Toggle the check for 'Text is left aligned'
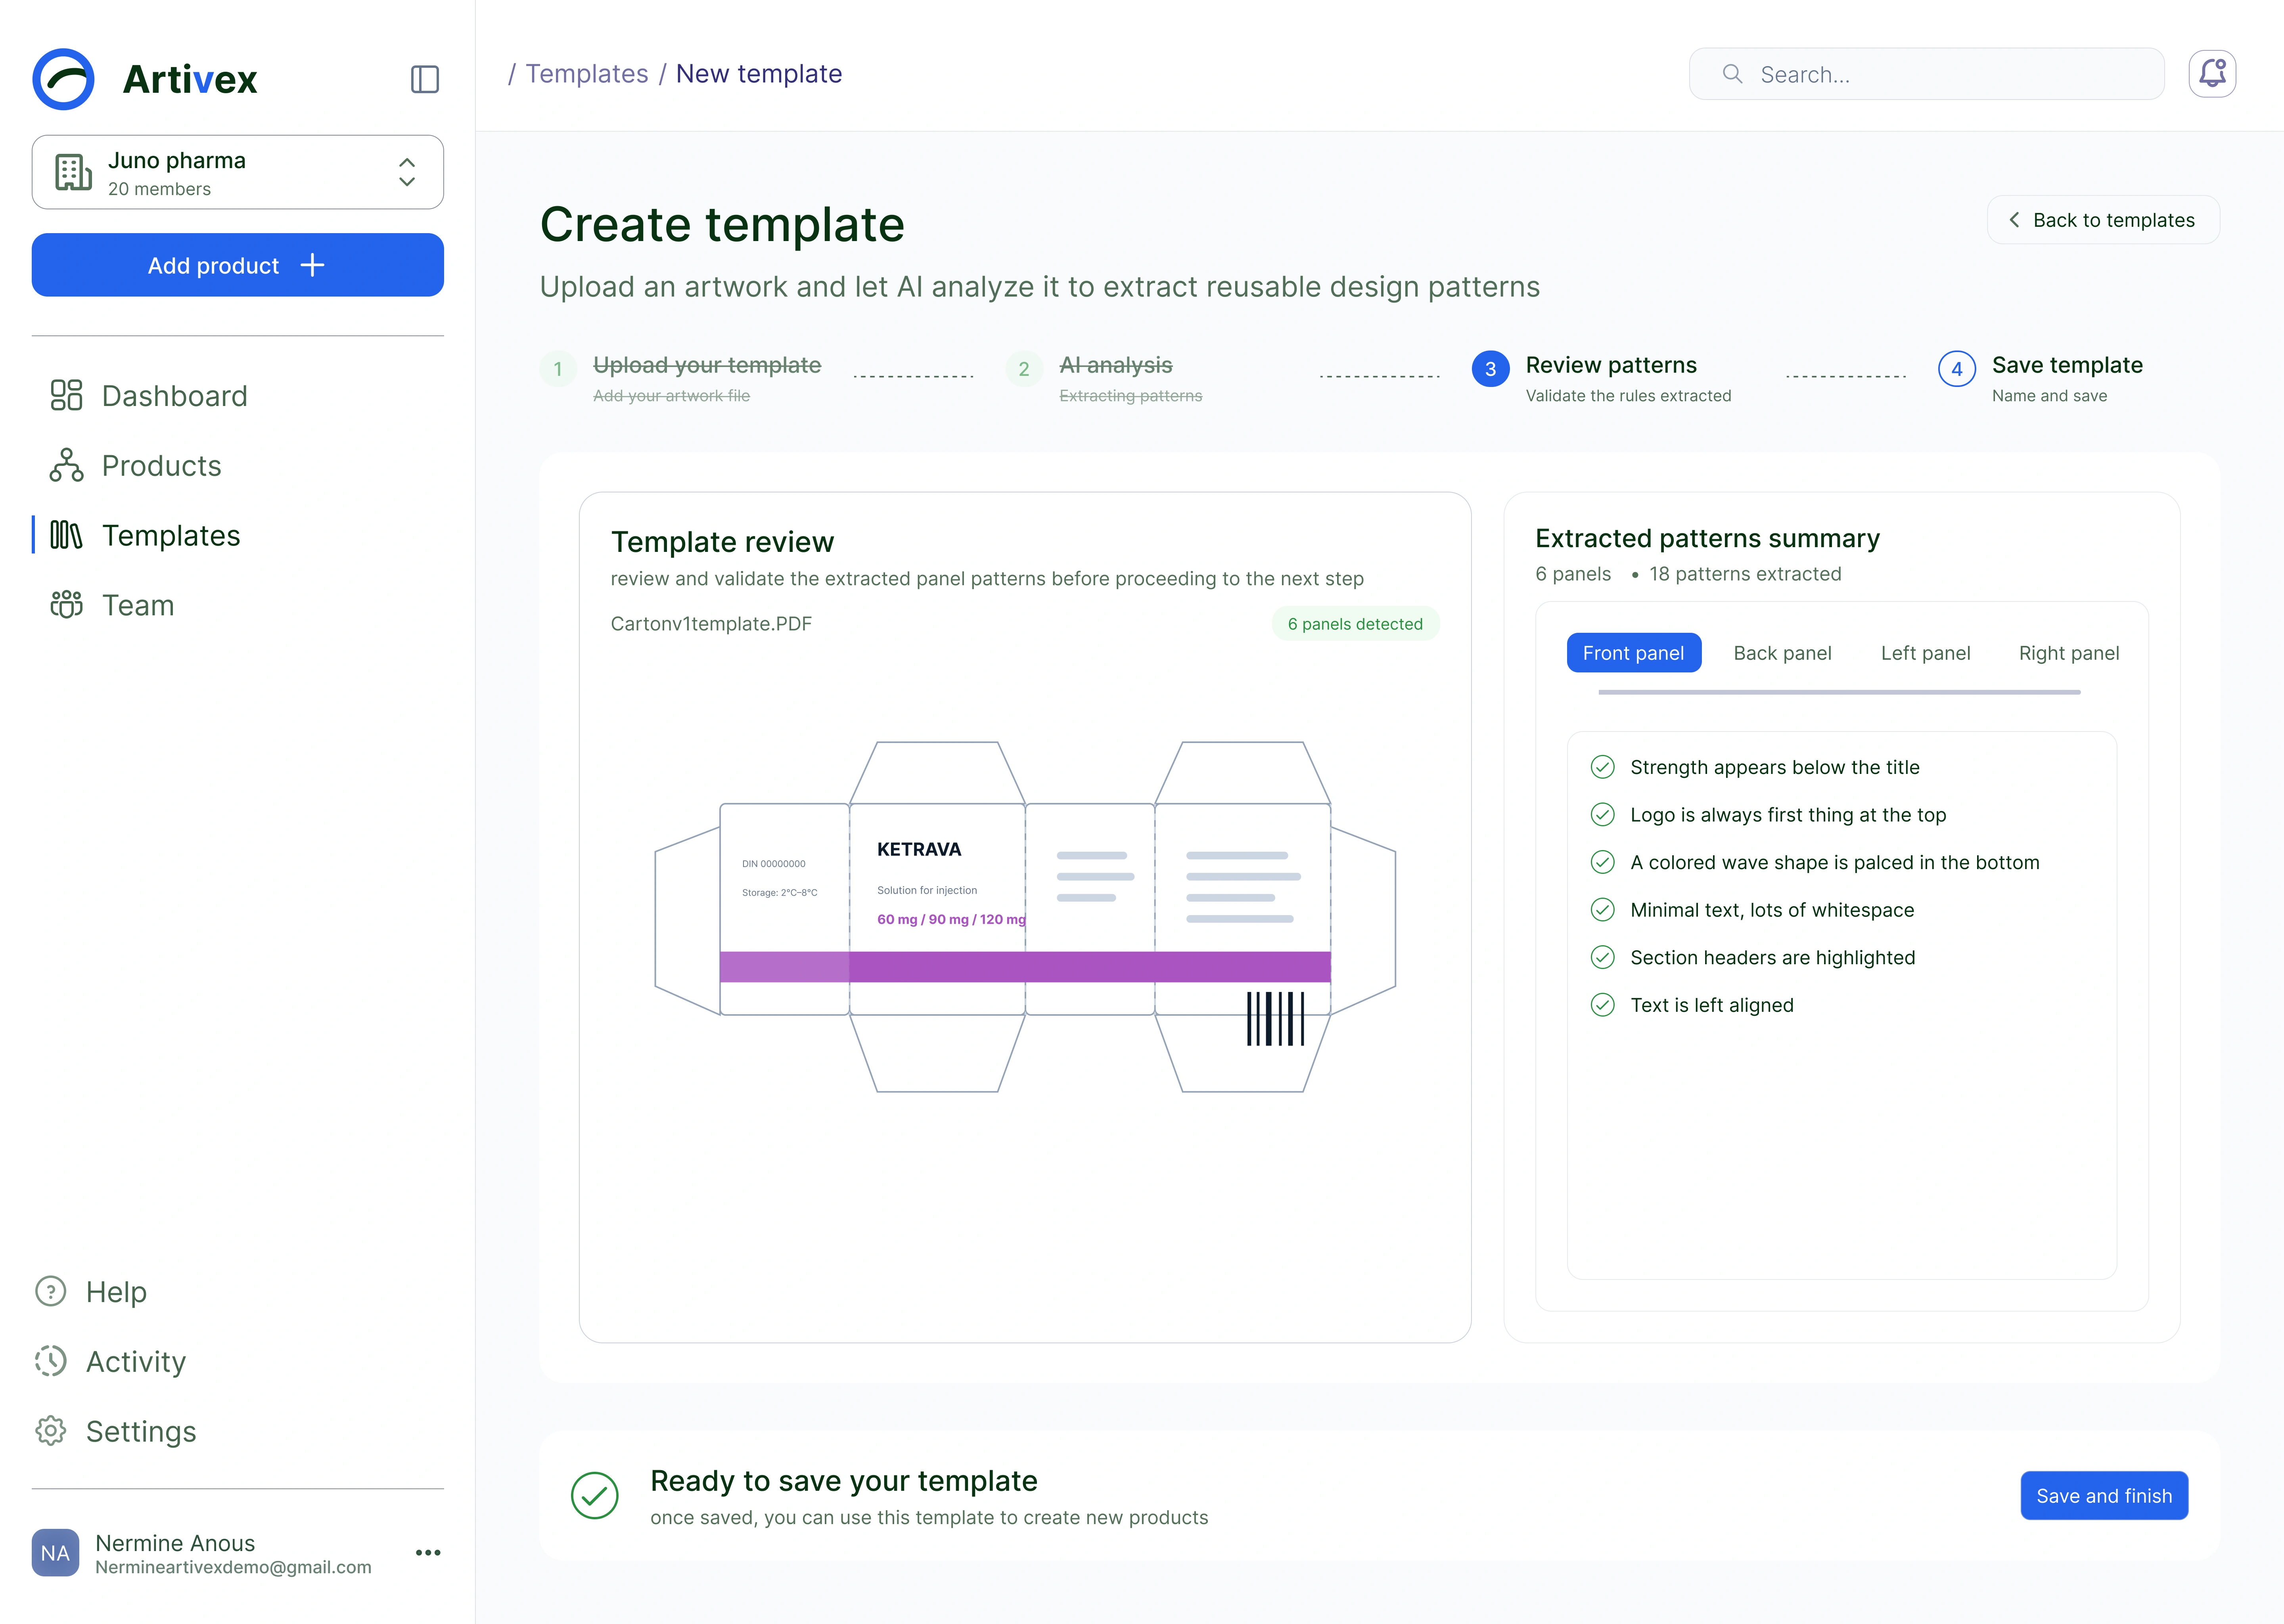The height and width of the screenshot is (1624, 2284). click(x=1602, y=1005)
